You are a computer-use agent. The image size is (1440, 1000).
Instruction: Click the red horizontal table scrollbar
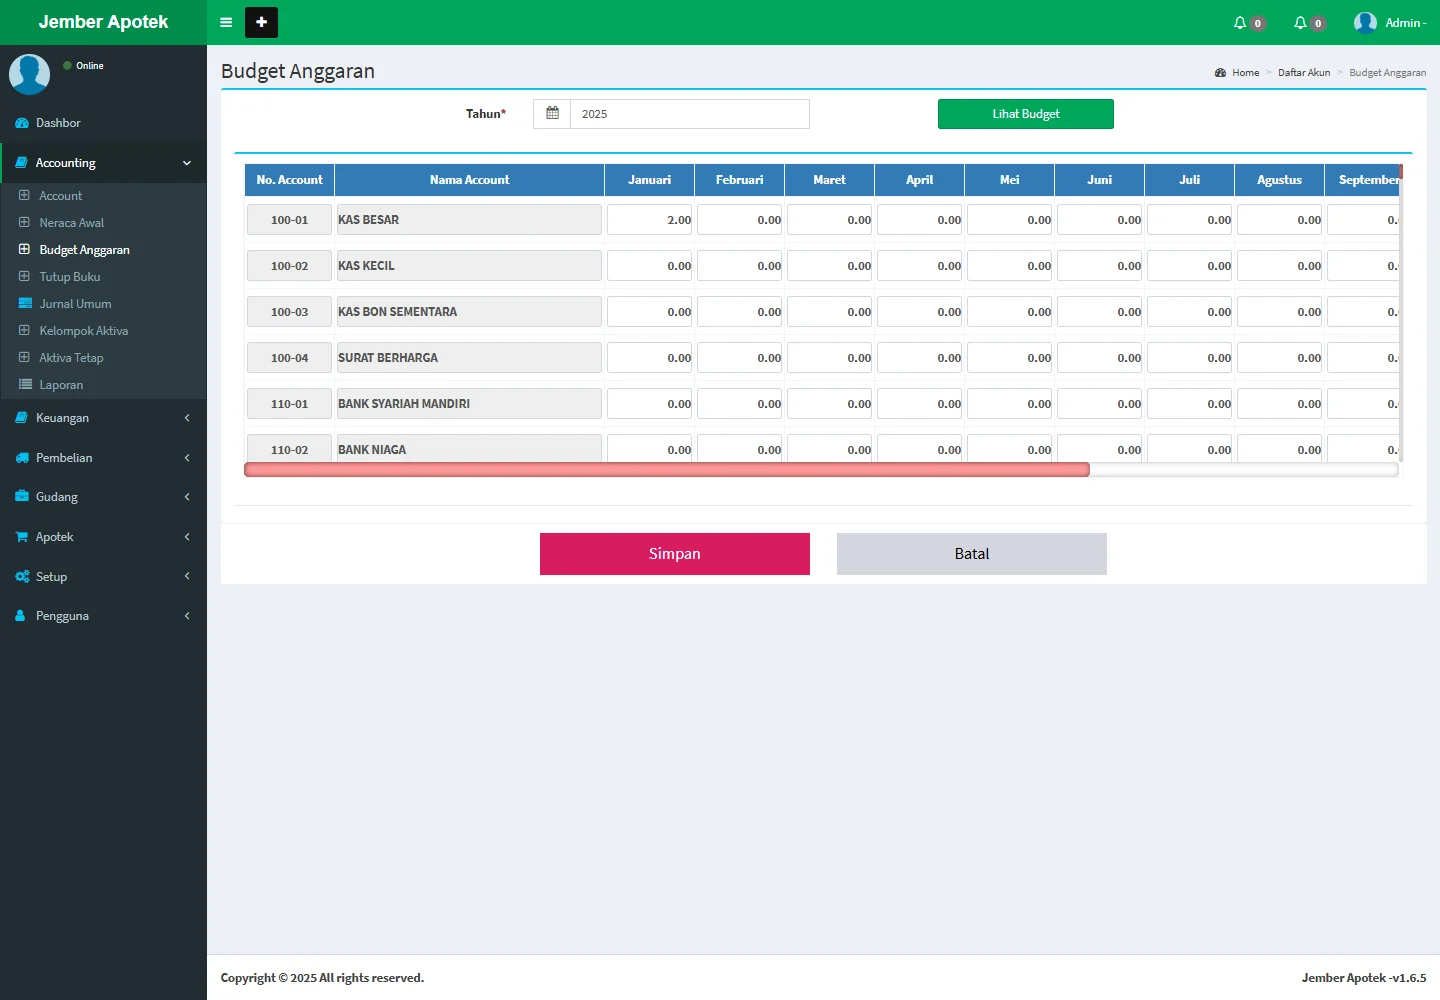666,470
